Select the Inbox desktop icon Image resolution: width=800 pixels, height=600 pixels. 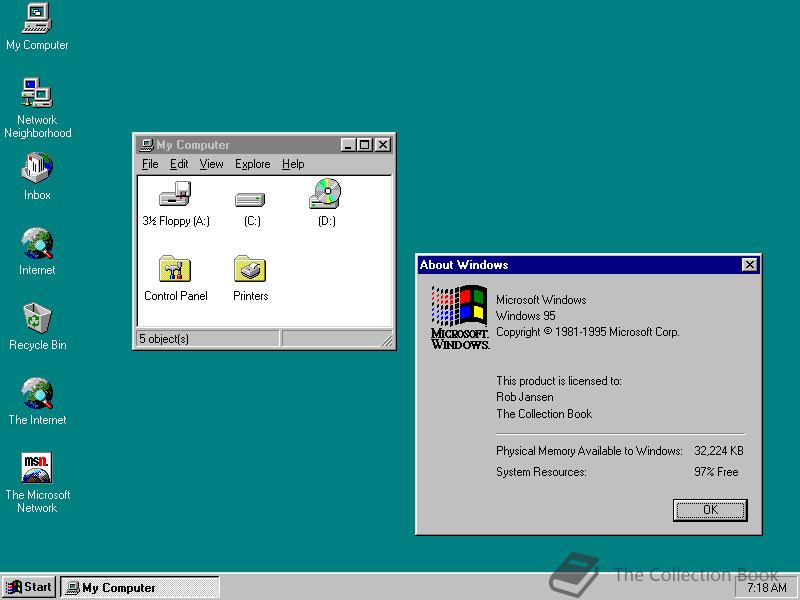(37, 177)
